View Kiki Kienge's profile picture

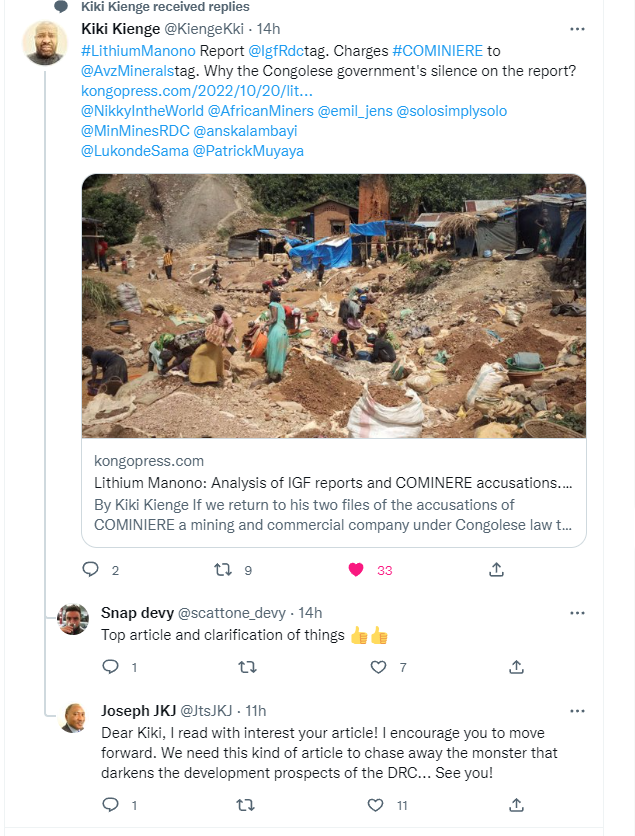coord(45,43)
